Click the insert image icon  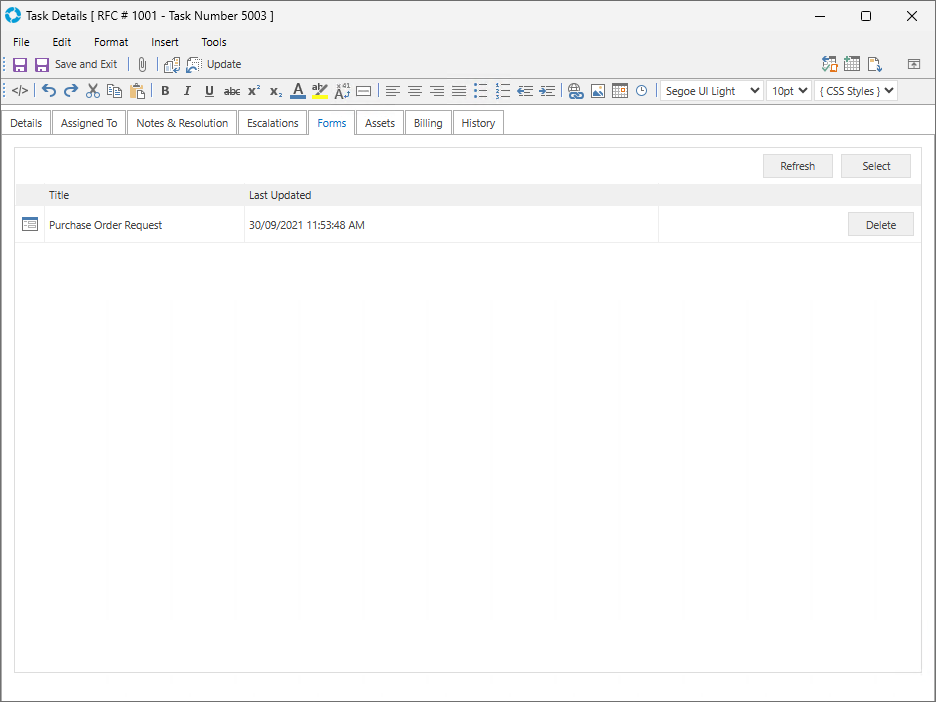pyautogui.click(x=598, y=91)
